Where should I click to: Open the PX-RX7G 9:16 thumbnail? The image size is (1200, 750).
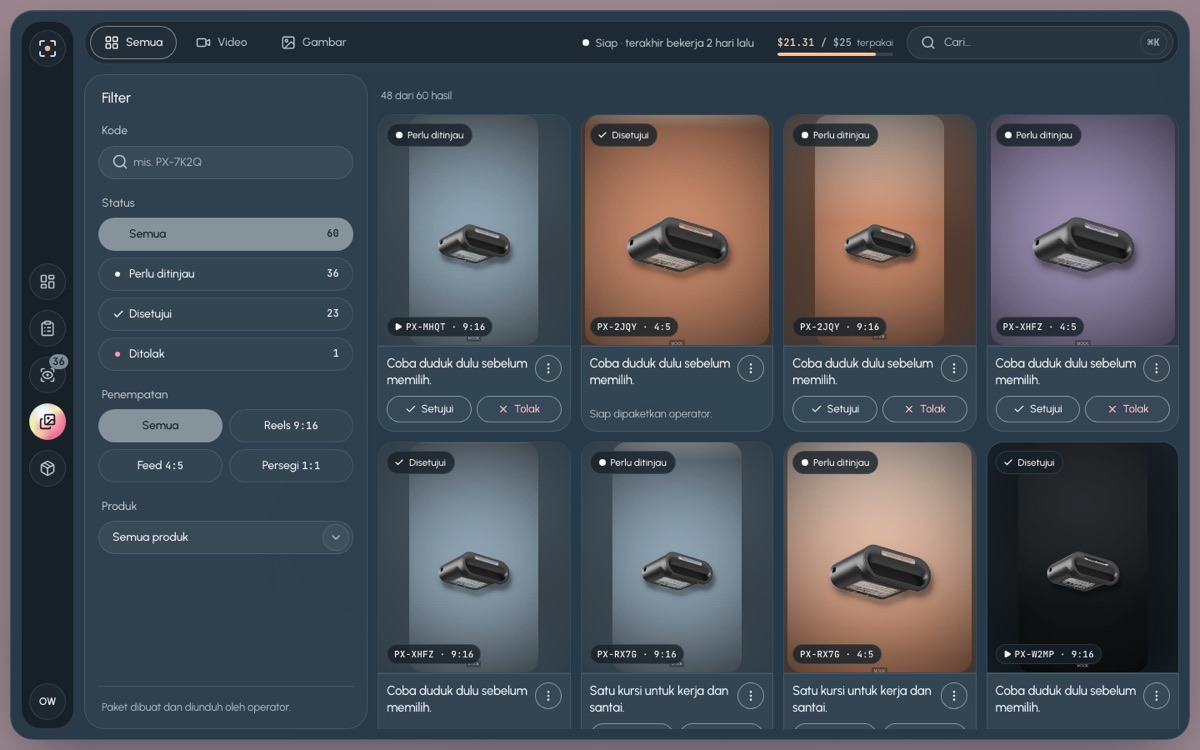pyautogui.click(x=677, y=558)
